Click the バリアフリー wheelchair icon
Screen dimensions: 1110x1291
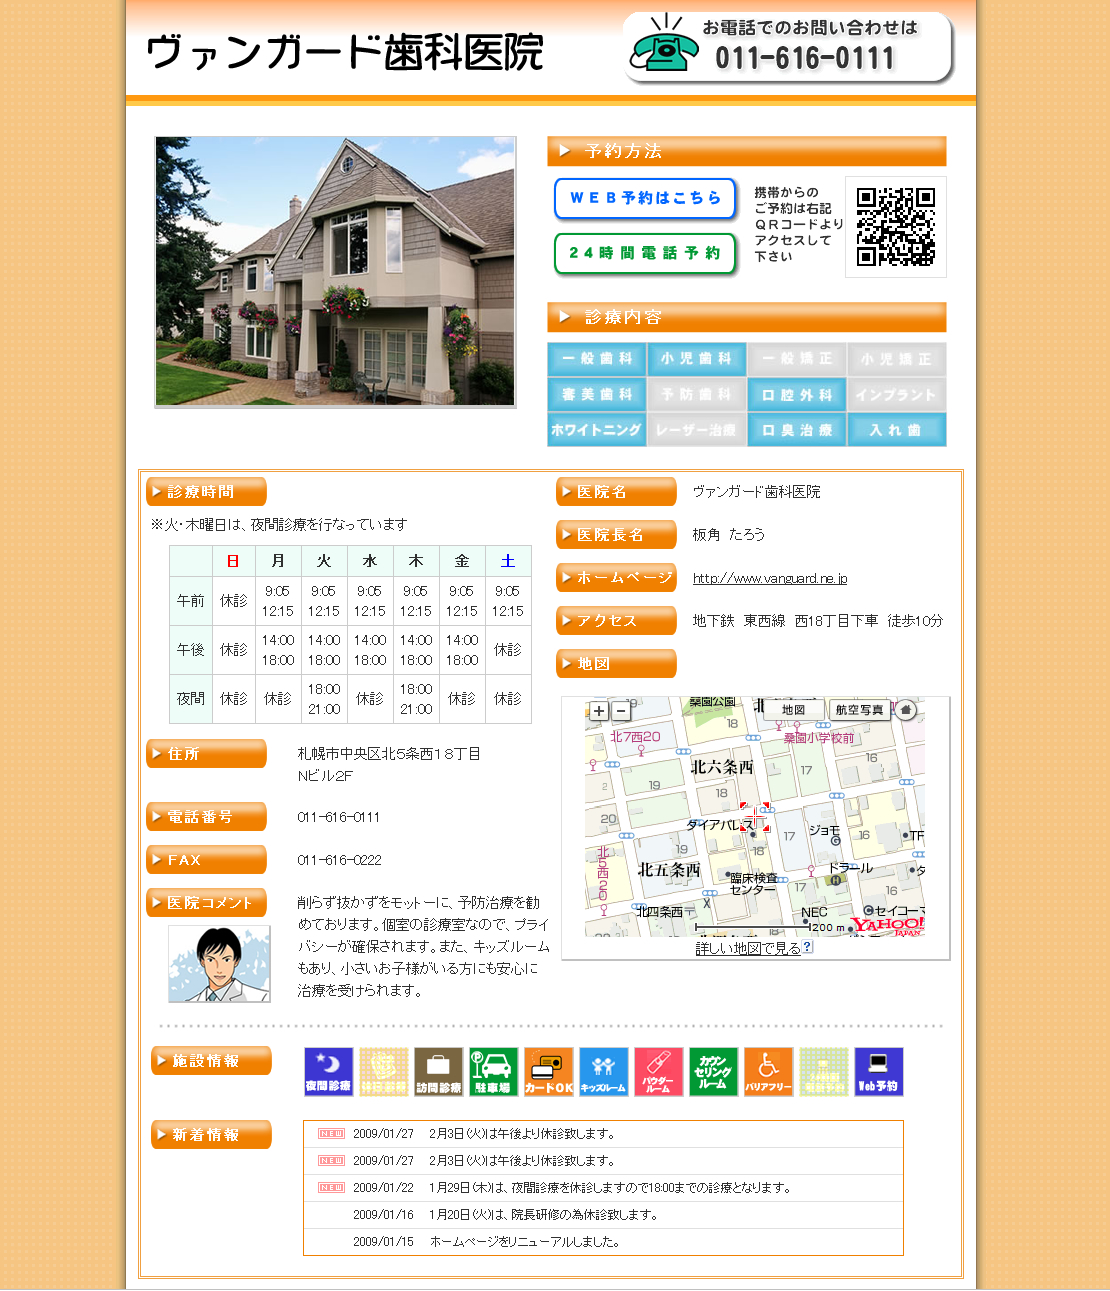tap(768, 1072)
